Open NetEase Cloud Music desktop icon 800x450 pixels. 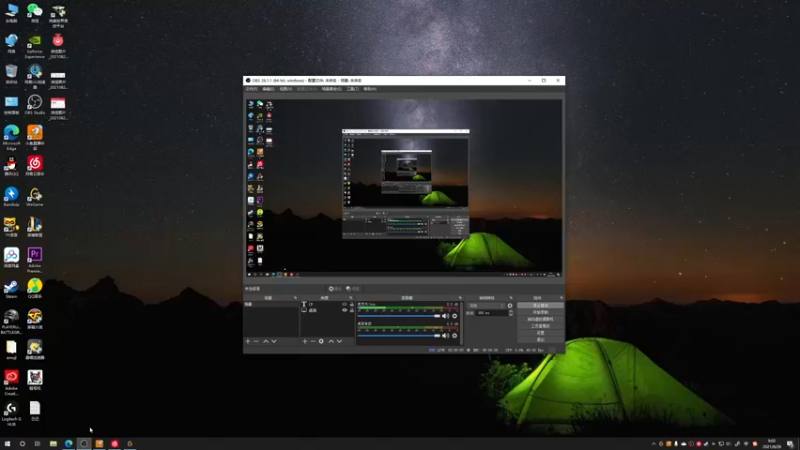click(35, 166)
